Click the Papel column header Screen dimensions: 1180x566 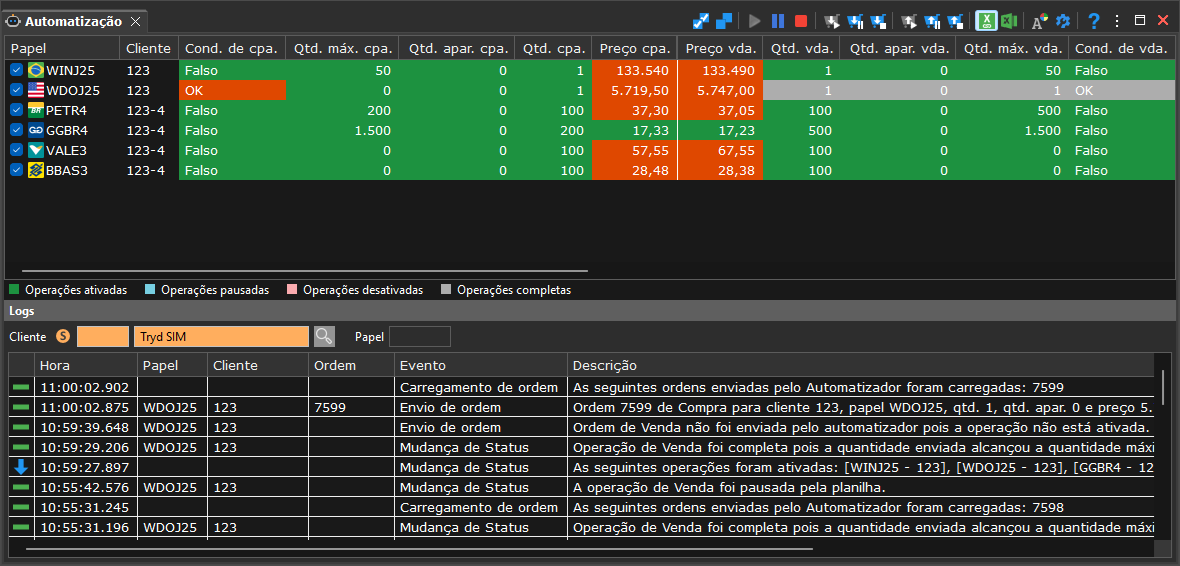[62, 49]
